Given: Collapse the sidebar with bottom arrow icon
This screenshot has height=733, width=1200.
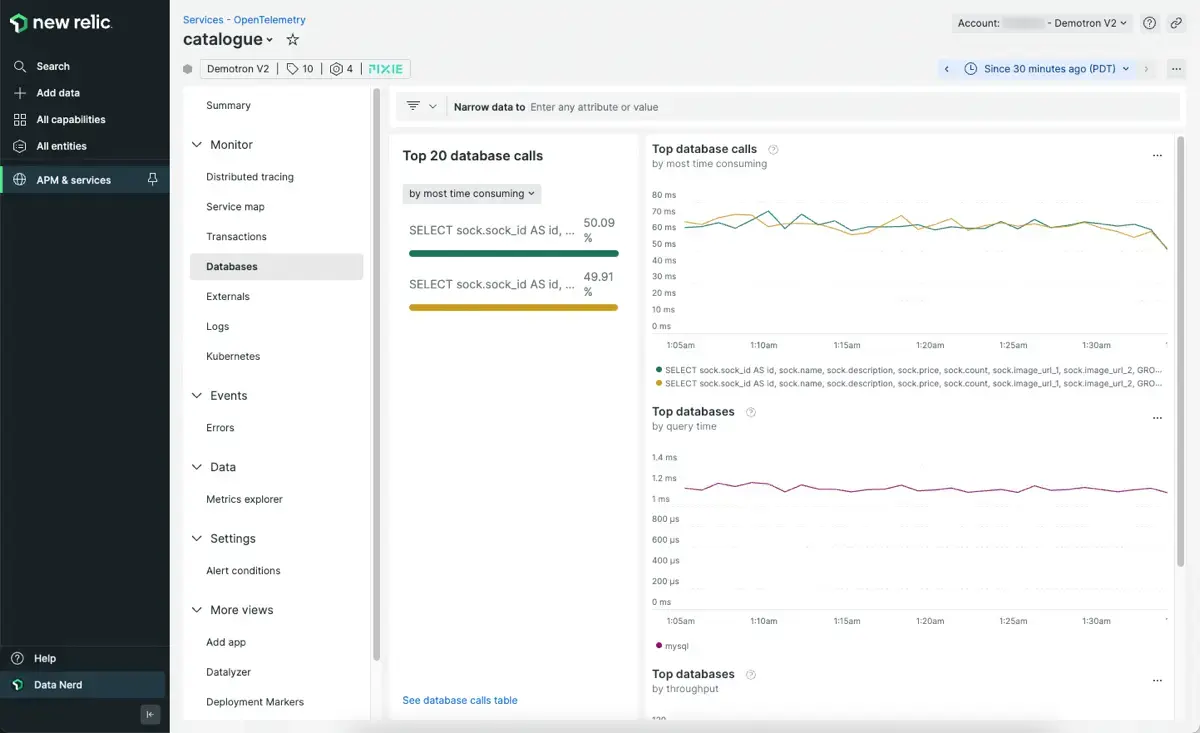Looking at the screenshot, I should 150,714.
